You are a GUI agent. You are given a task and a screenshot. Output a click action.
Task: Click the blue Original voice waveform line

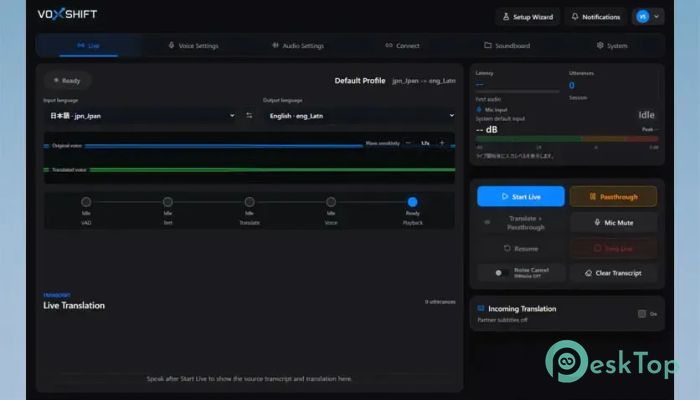coord(223,146)
